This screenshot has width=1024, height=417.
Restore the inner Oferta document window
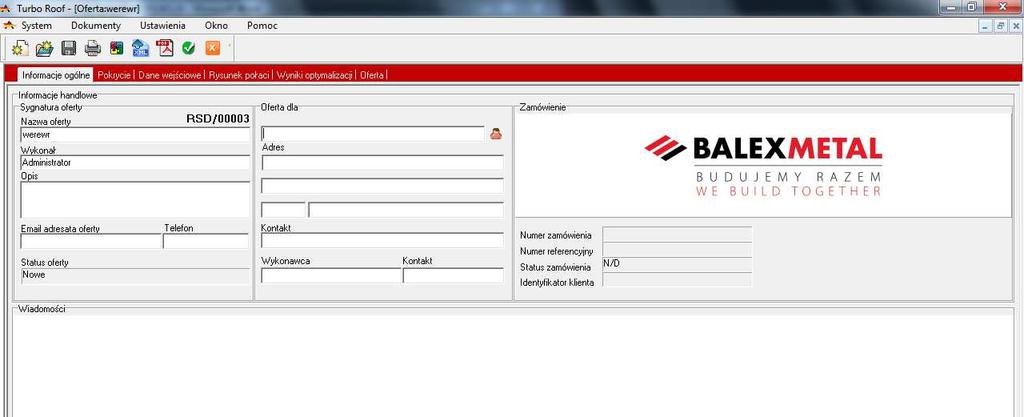1001,26
